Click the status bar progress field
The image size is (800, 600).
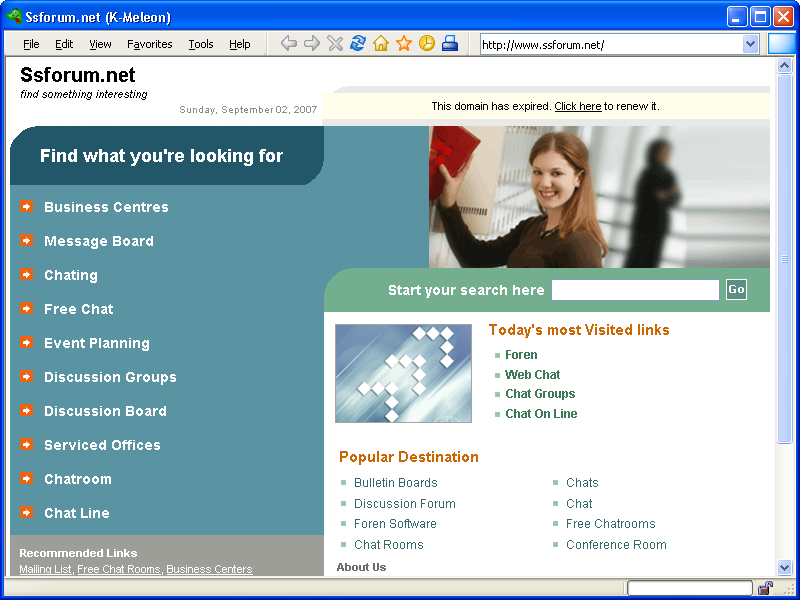coord(690,588)
